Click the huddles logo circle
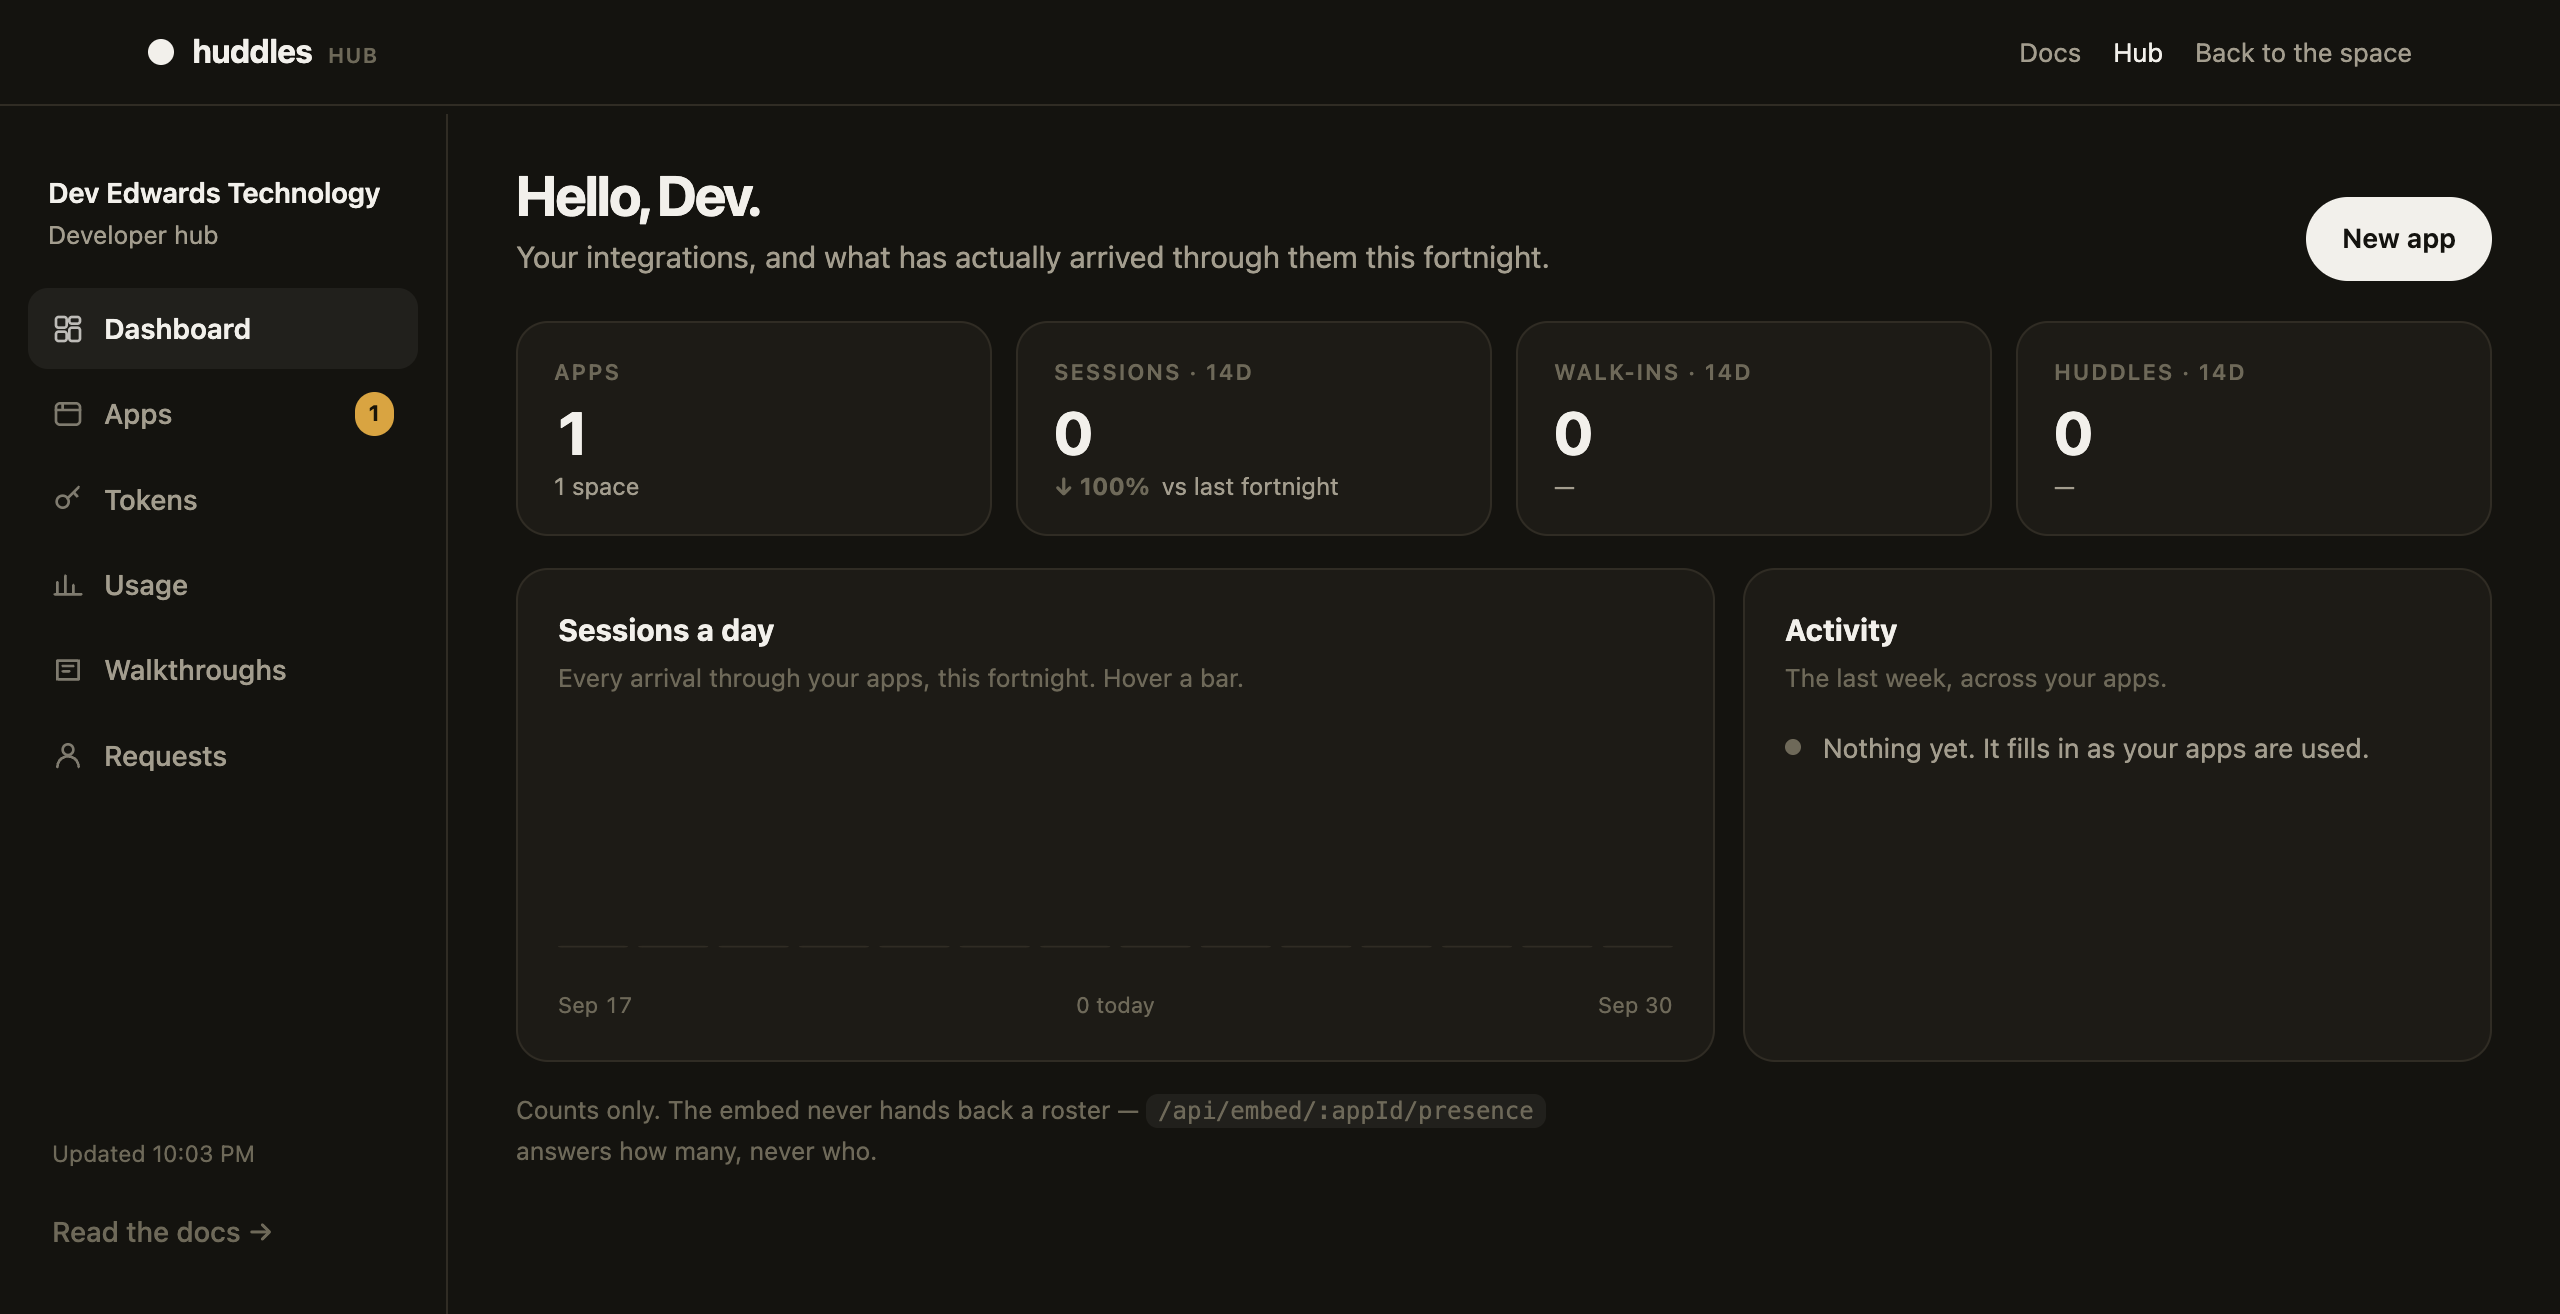 pyautogui.click(x=161, y=52)
